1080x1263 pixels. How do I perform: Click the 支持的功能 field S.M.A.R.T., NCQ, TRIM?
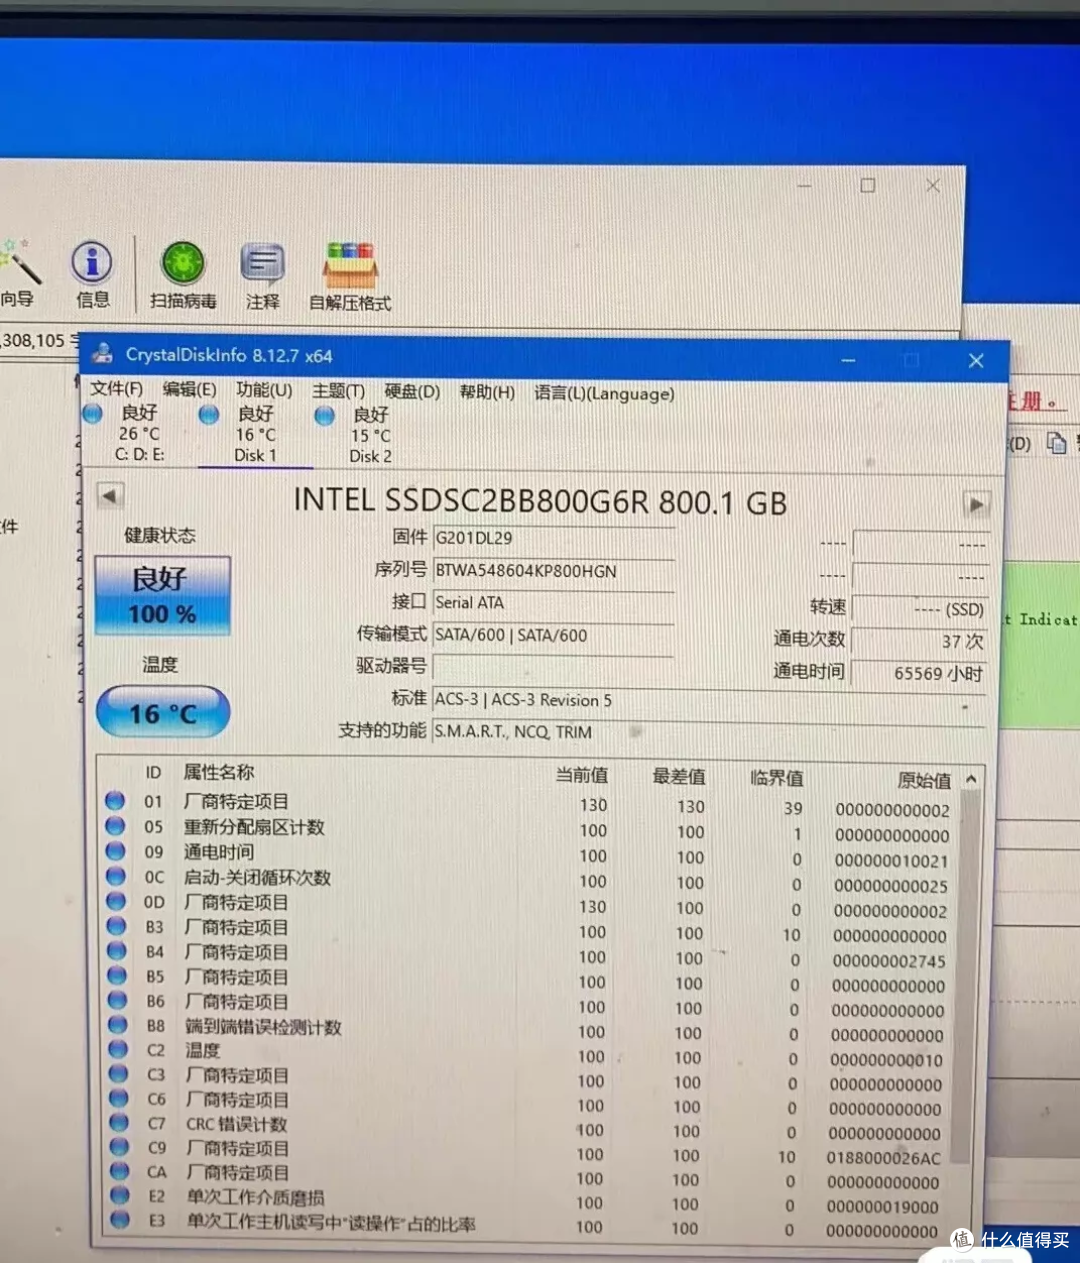709,732
